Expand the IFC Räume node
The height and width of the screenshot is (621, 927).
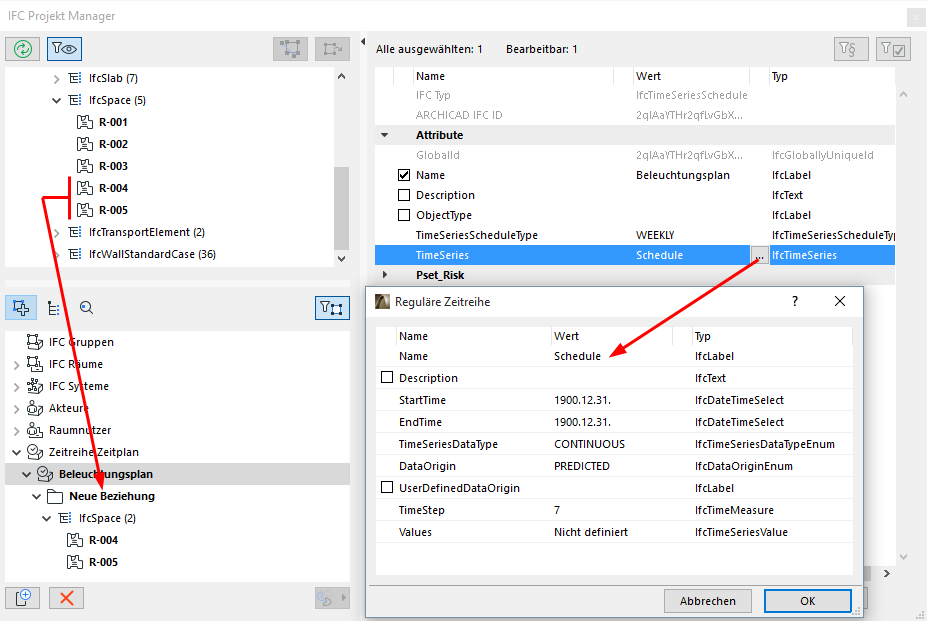point(17,365)
